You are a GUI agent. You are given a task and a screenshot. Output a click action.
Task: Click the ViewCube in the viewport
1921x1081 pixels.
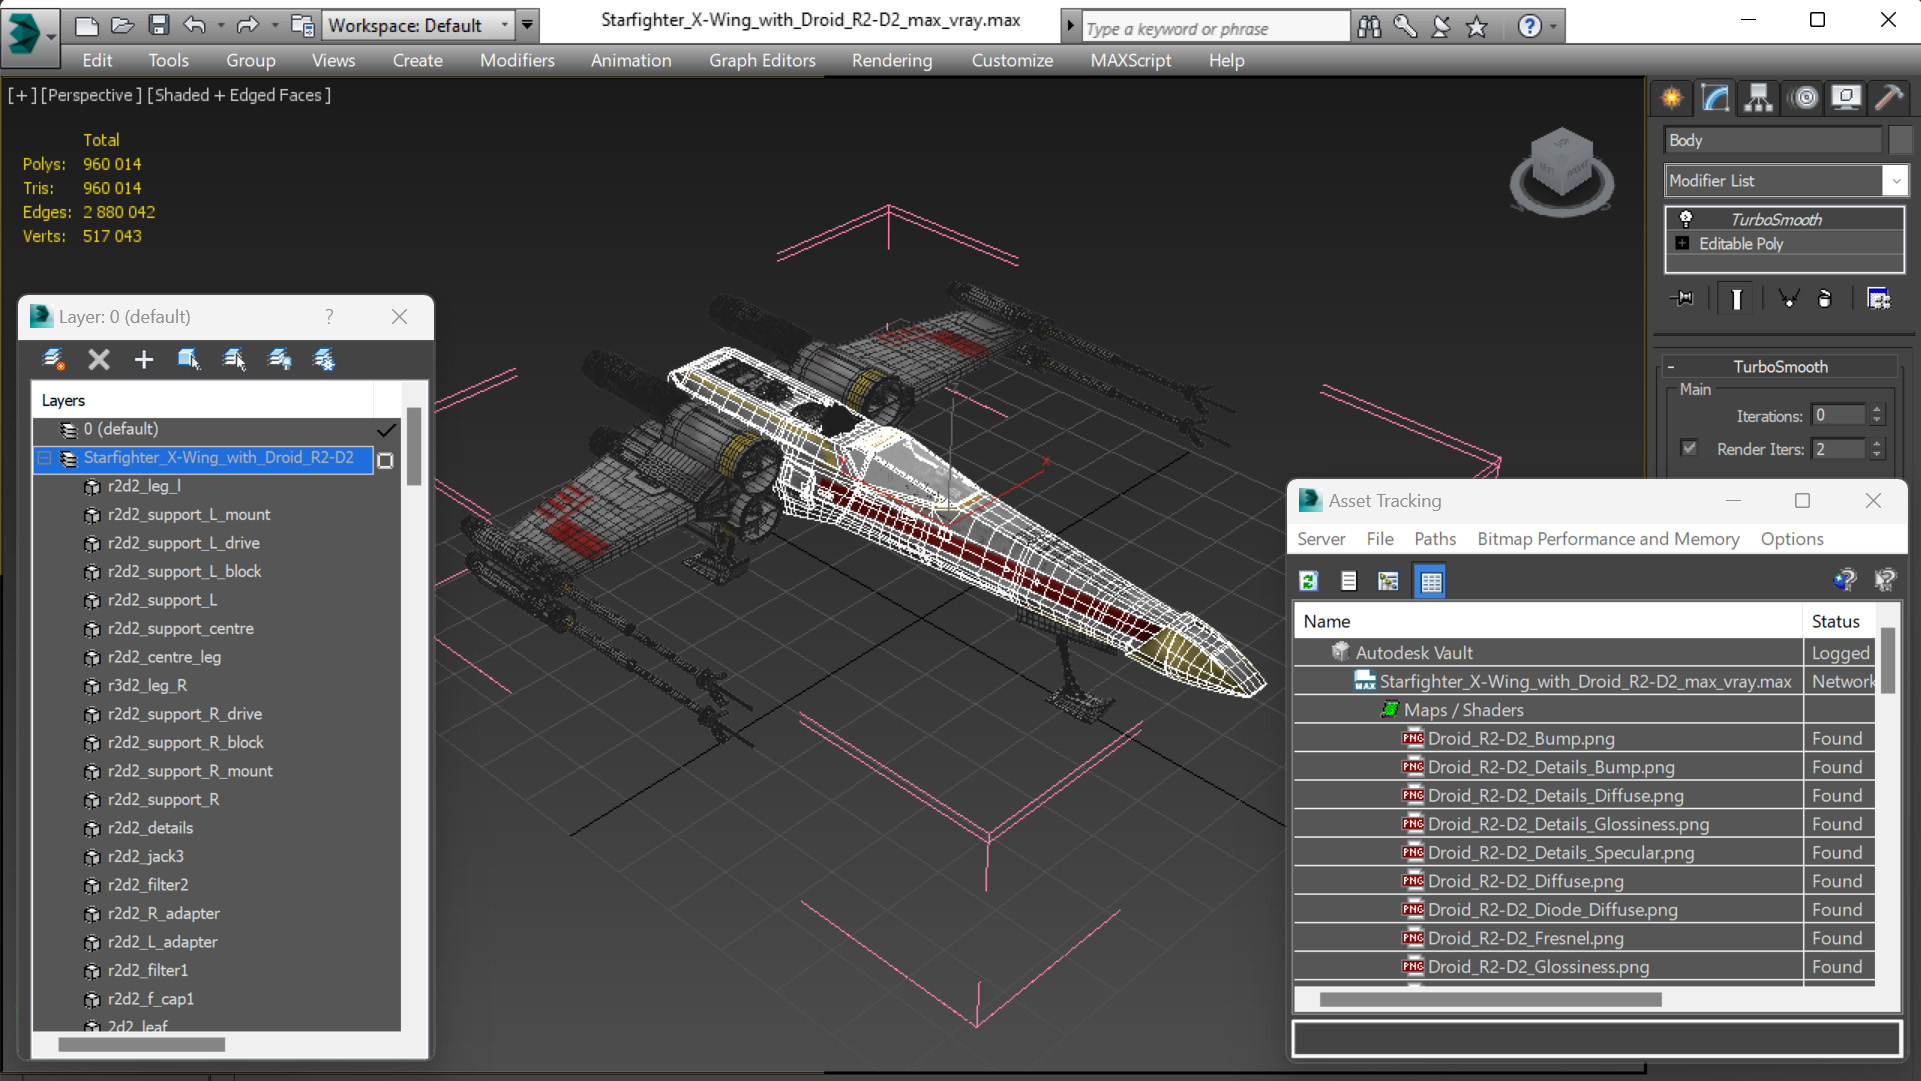click(x=1561, y=170)
